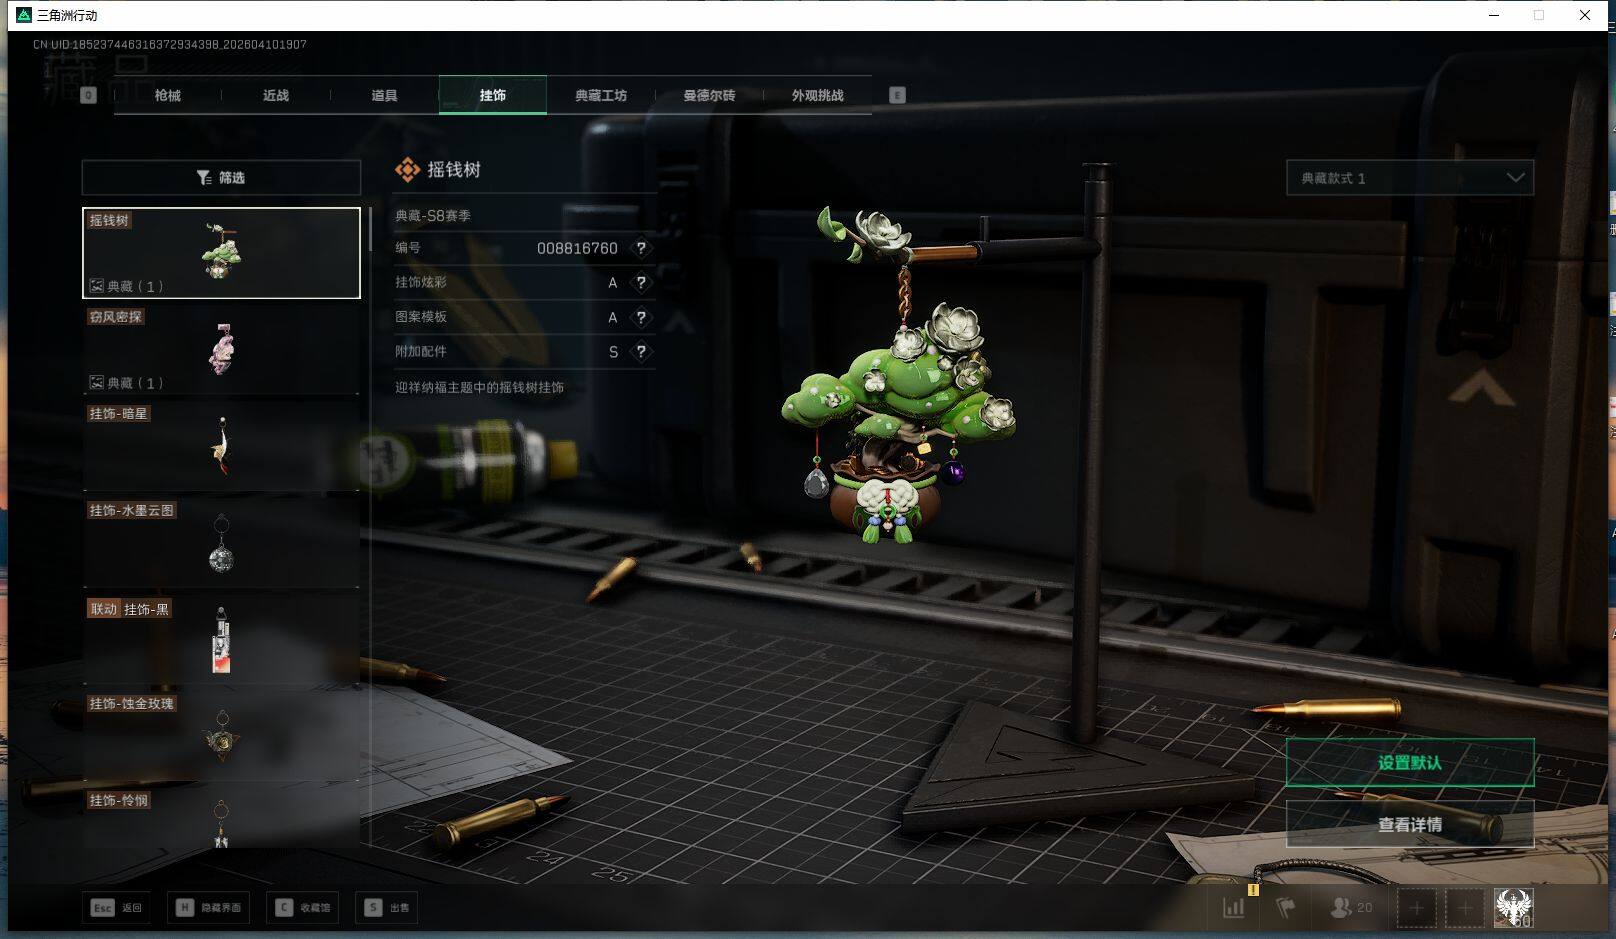Viewport: 1616px width, 939px height.
Task: Click the 出售 sell button
Action: click(387, 908)
